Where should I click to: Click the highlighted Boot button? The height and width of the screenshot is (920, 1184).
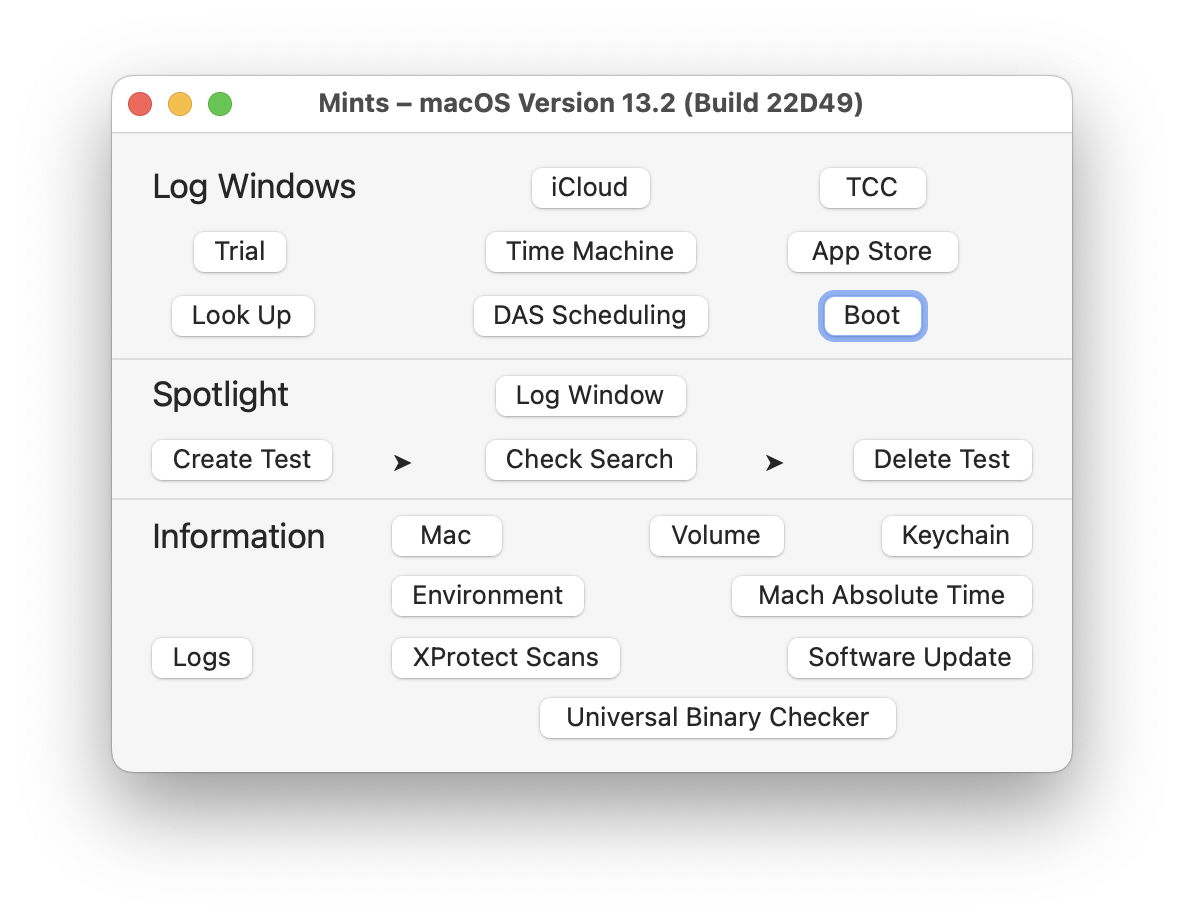(x=872, y=316)
